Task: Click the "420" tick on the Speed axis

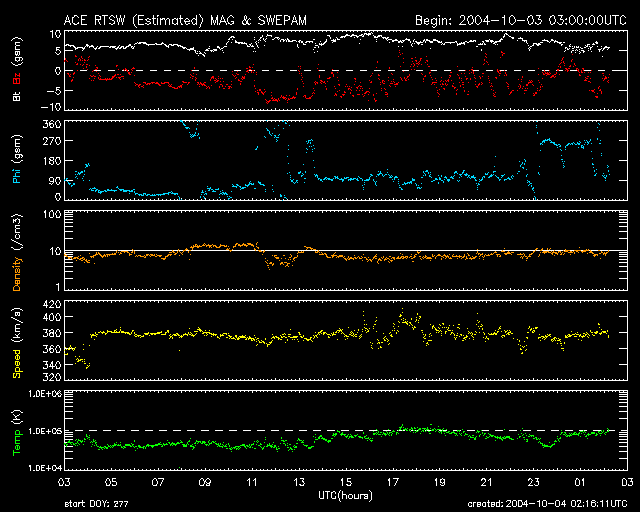Action: point(52,304)
